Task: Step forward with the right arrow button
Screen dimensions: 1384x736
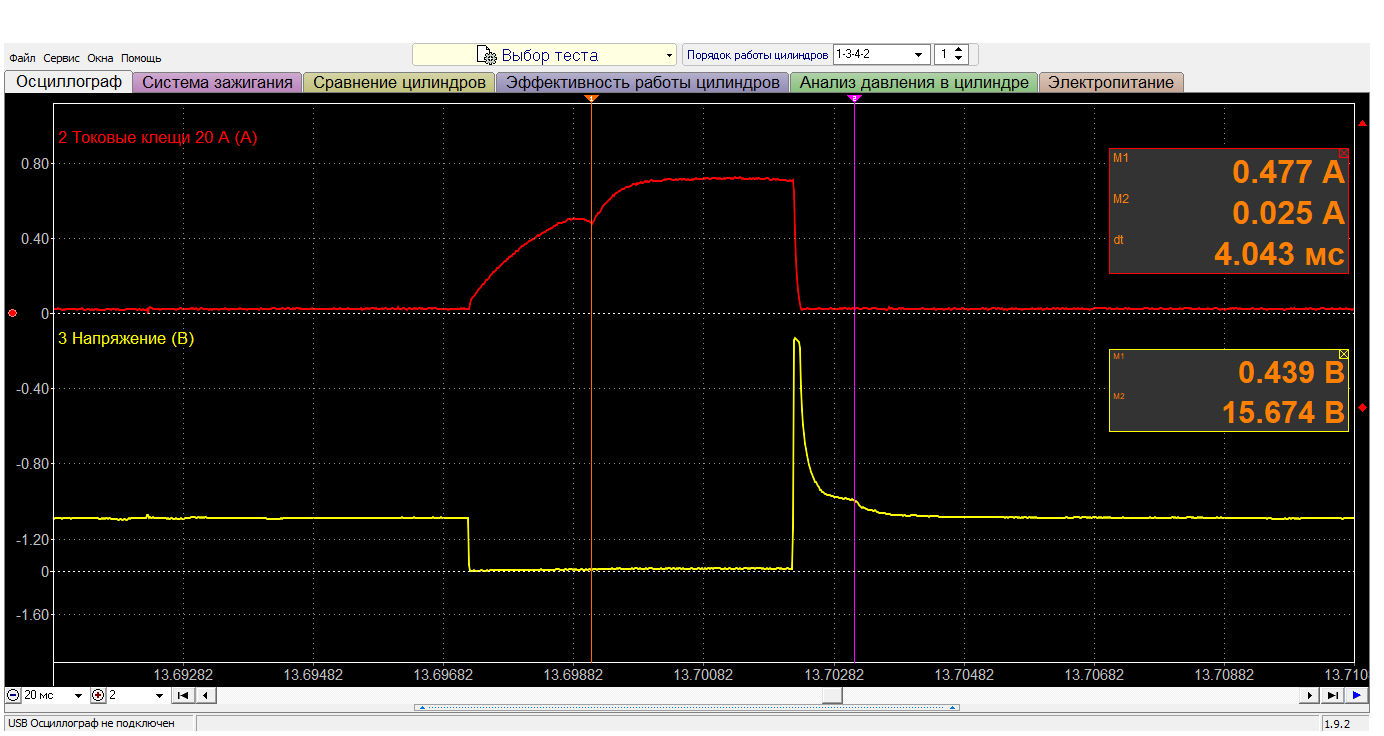Action: [x=1311, y=695]
